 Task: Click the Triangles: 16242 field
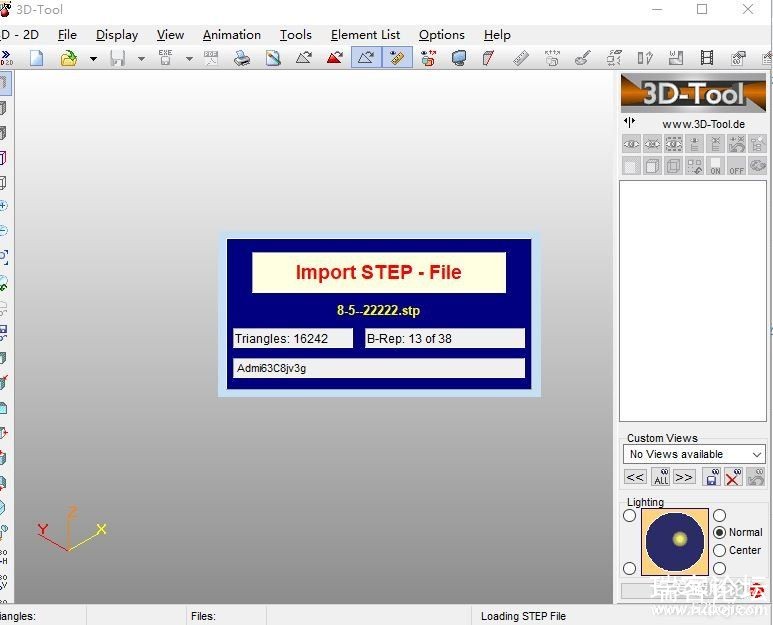coord(293,339)
